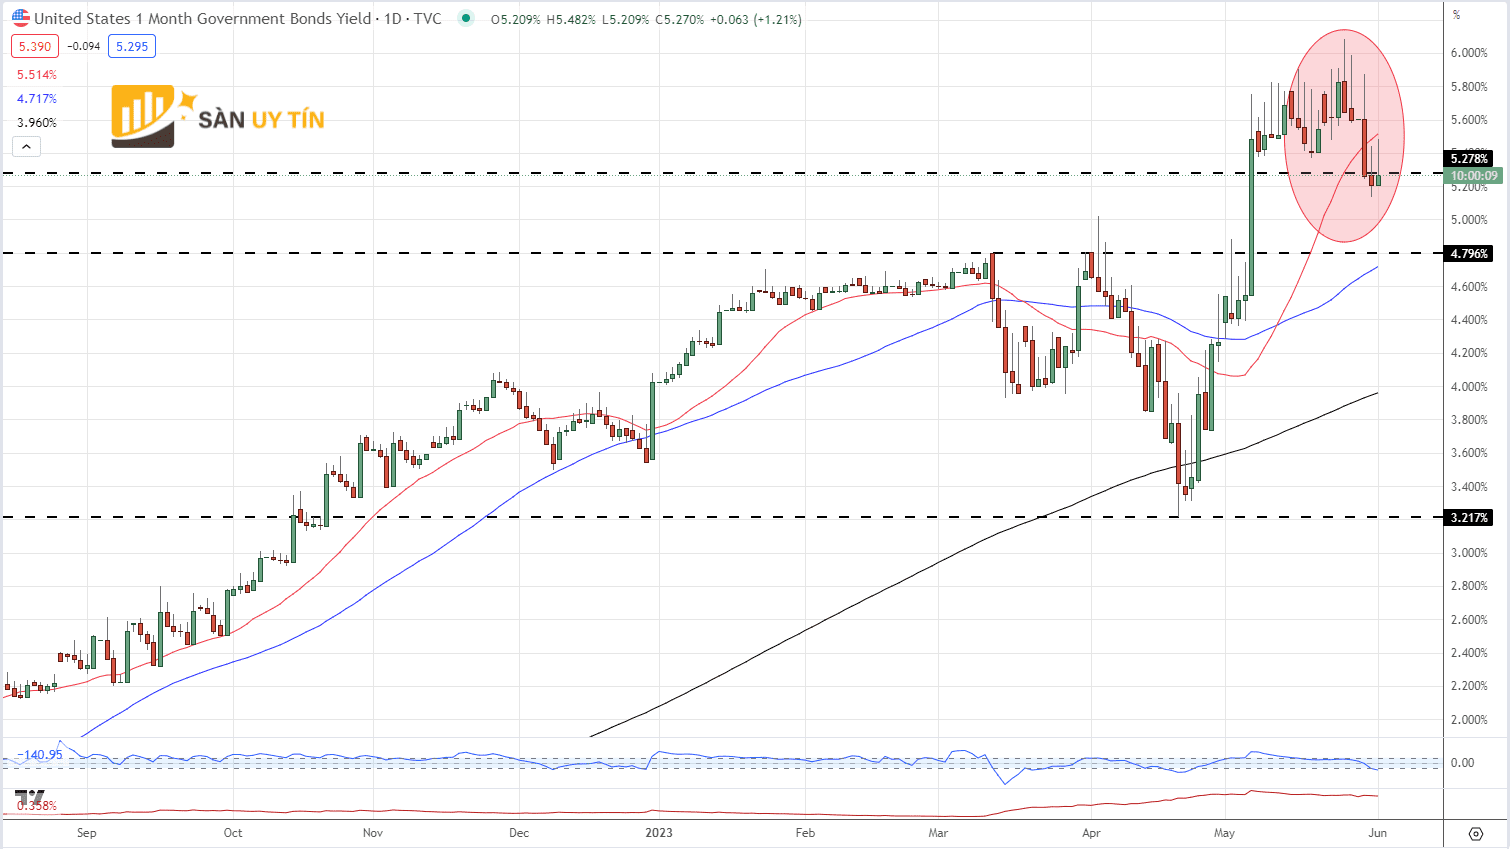Click the O5.209% open value in header
Image resolution: width=1510 pixels, height=849 pixels.
pyautogui.click(x=516, y=19)
